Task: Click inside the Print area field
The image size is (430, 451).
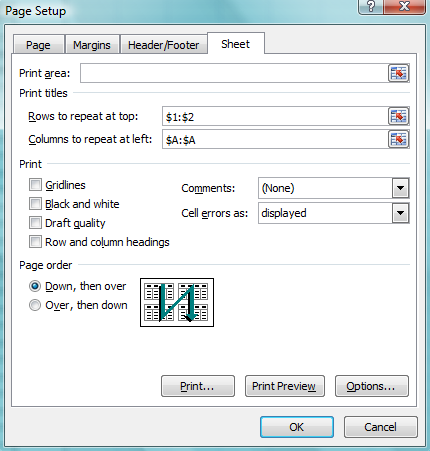Action: pos(234,73)
